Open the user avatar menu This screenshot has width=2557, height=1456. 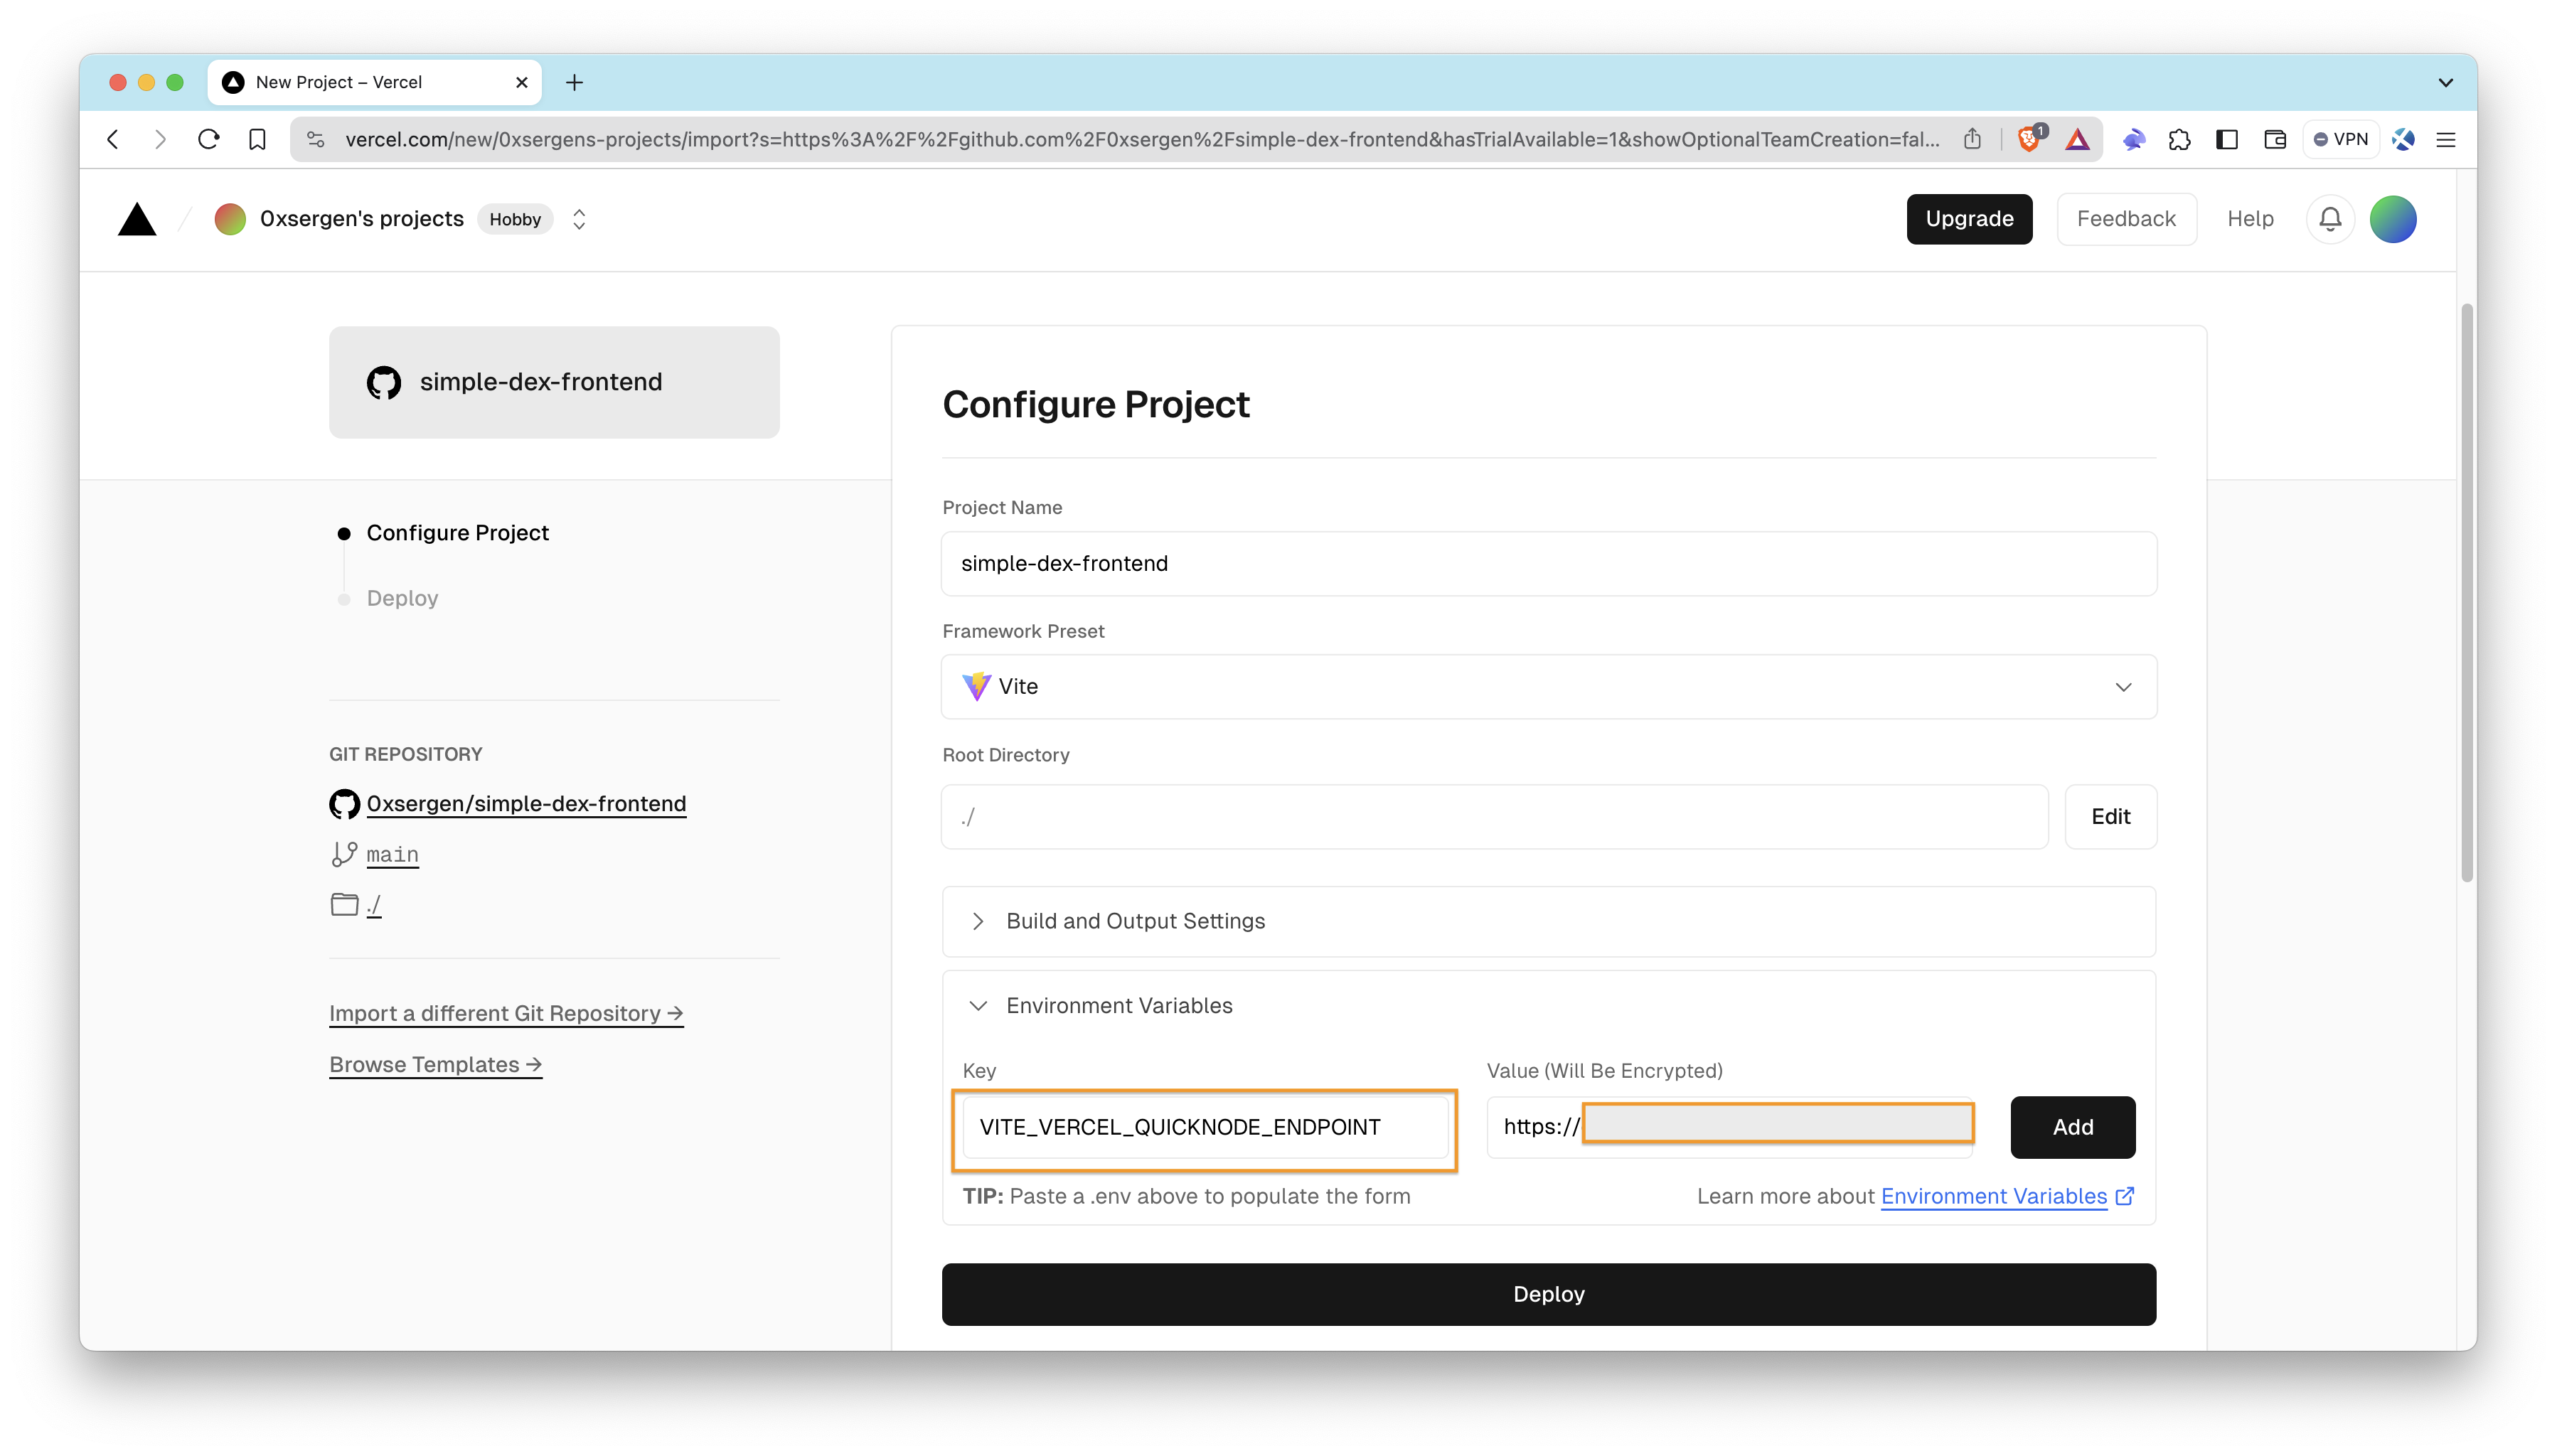(x=2393, y=219)
